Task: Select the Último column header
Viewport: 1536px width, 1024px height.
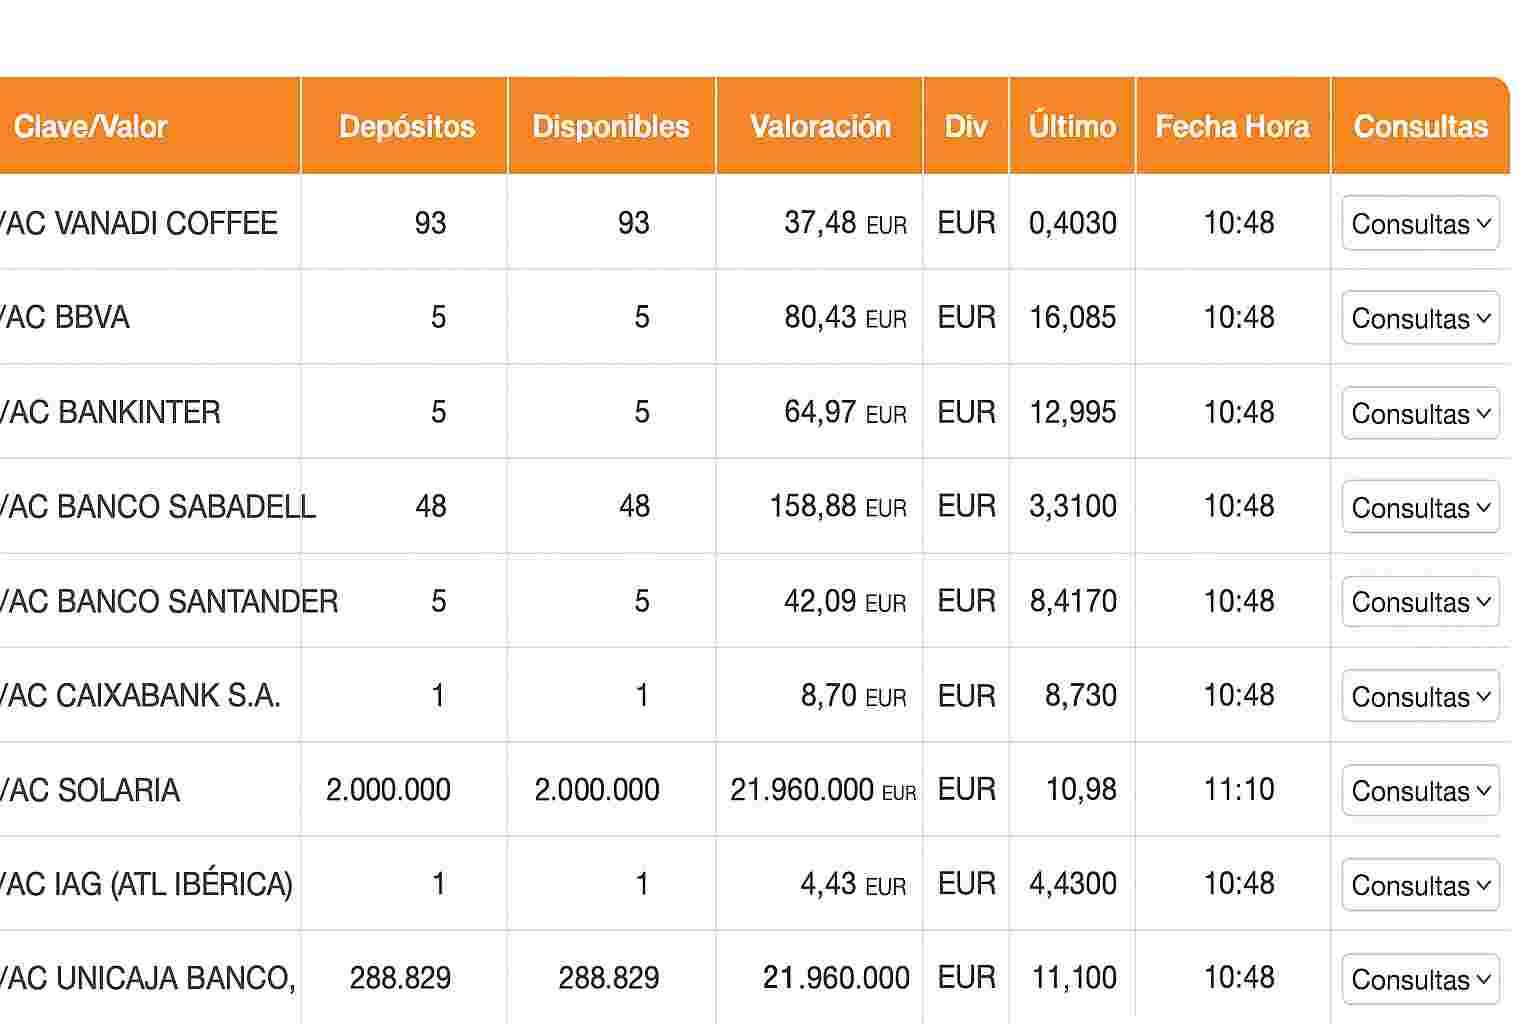Action: [x=1072, y=127]
